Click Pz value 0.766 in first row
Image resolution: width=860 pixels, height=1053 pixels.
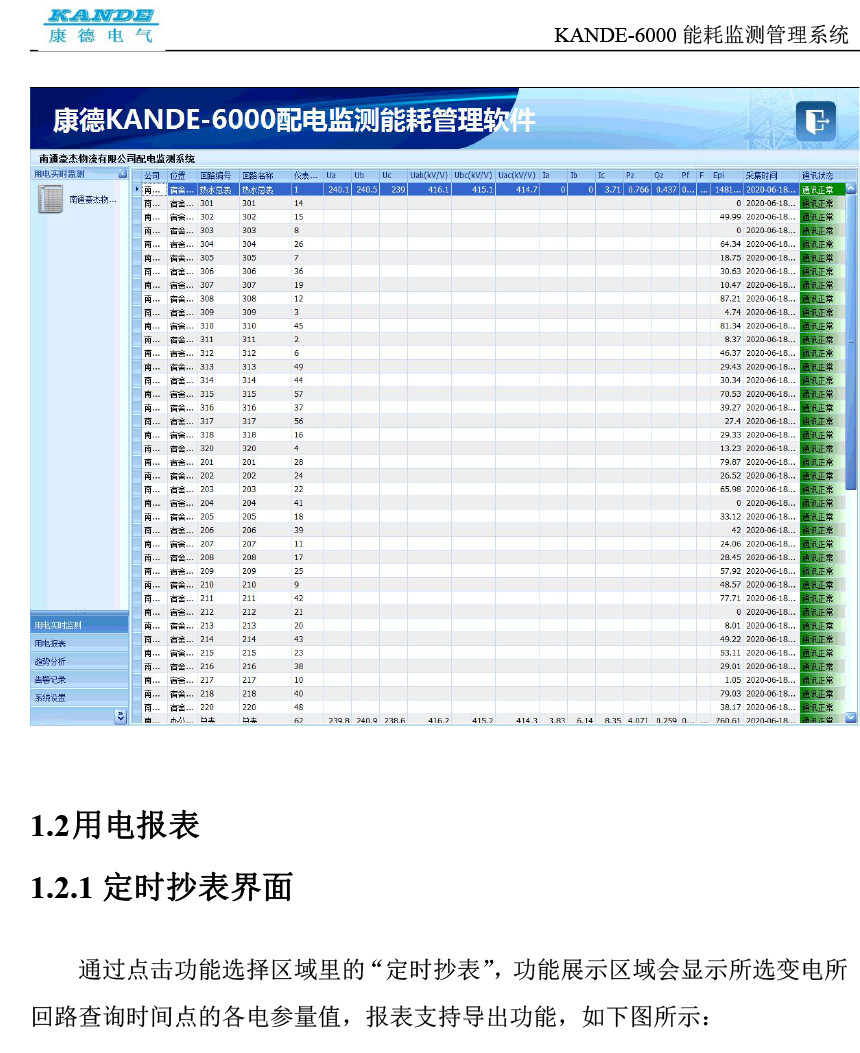638,190
